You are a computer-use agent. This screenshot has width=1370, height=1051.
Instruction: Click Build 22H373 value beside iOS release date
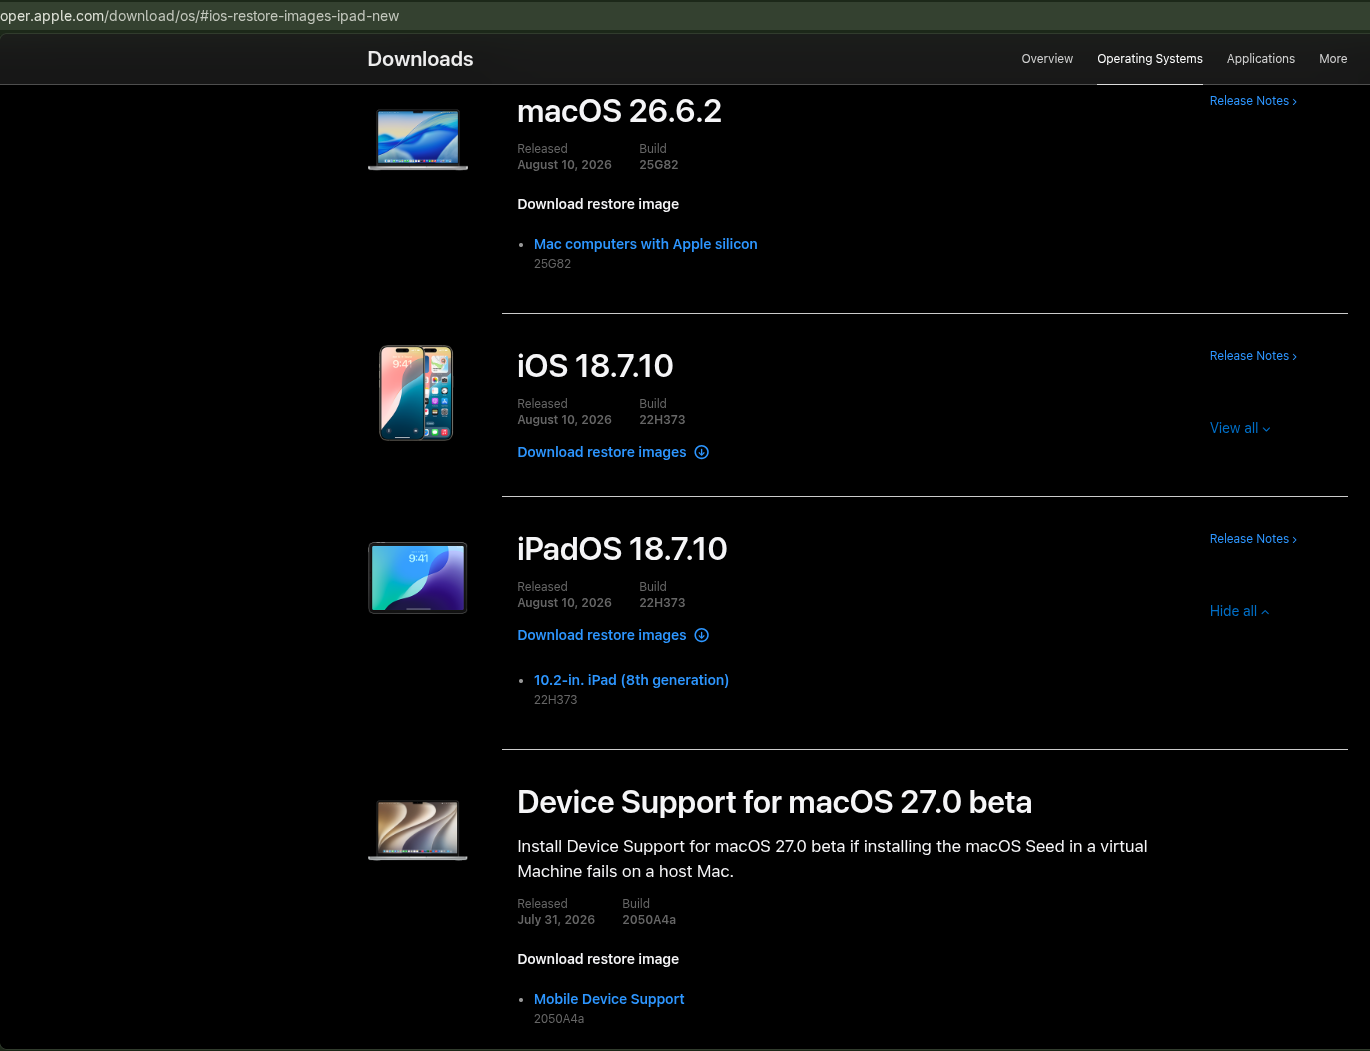[662, 420]
